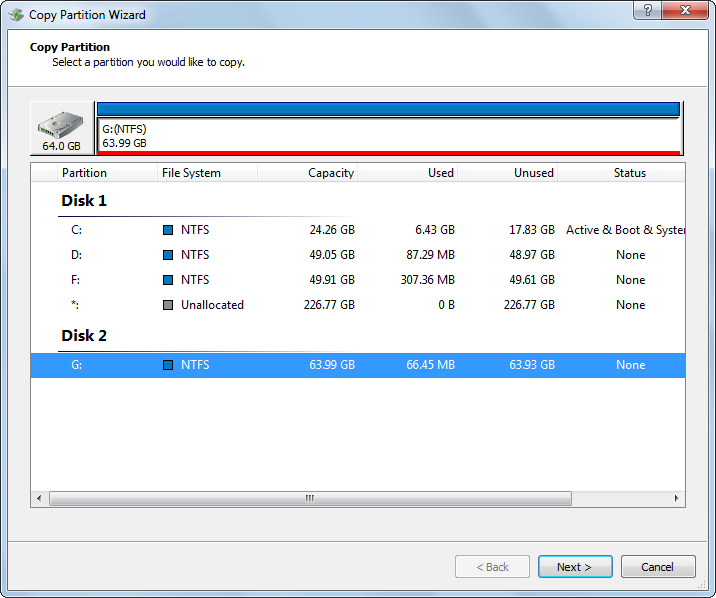The width and height of the screenshot is (716, 598).
Task: Sort by the Status column header
Action: click(x=621, y=173)
